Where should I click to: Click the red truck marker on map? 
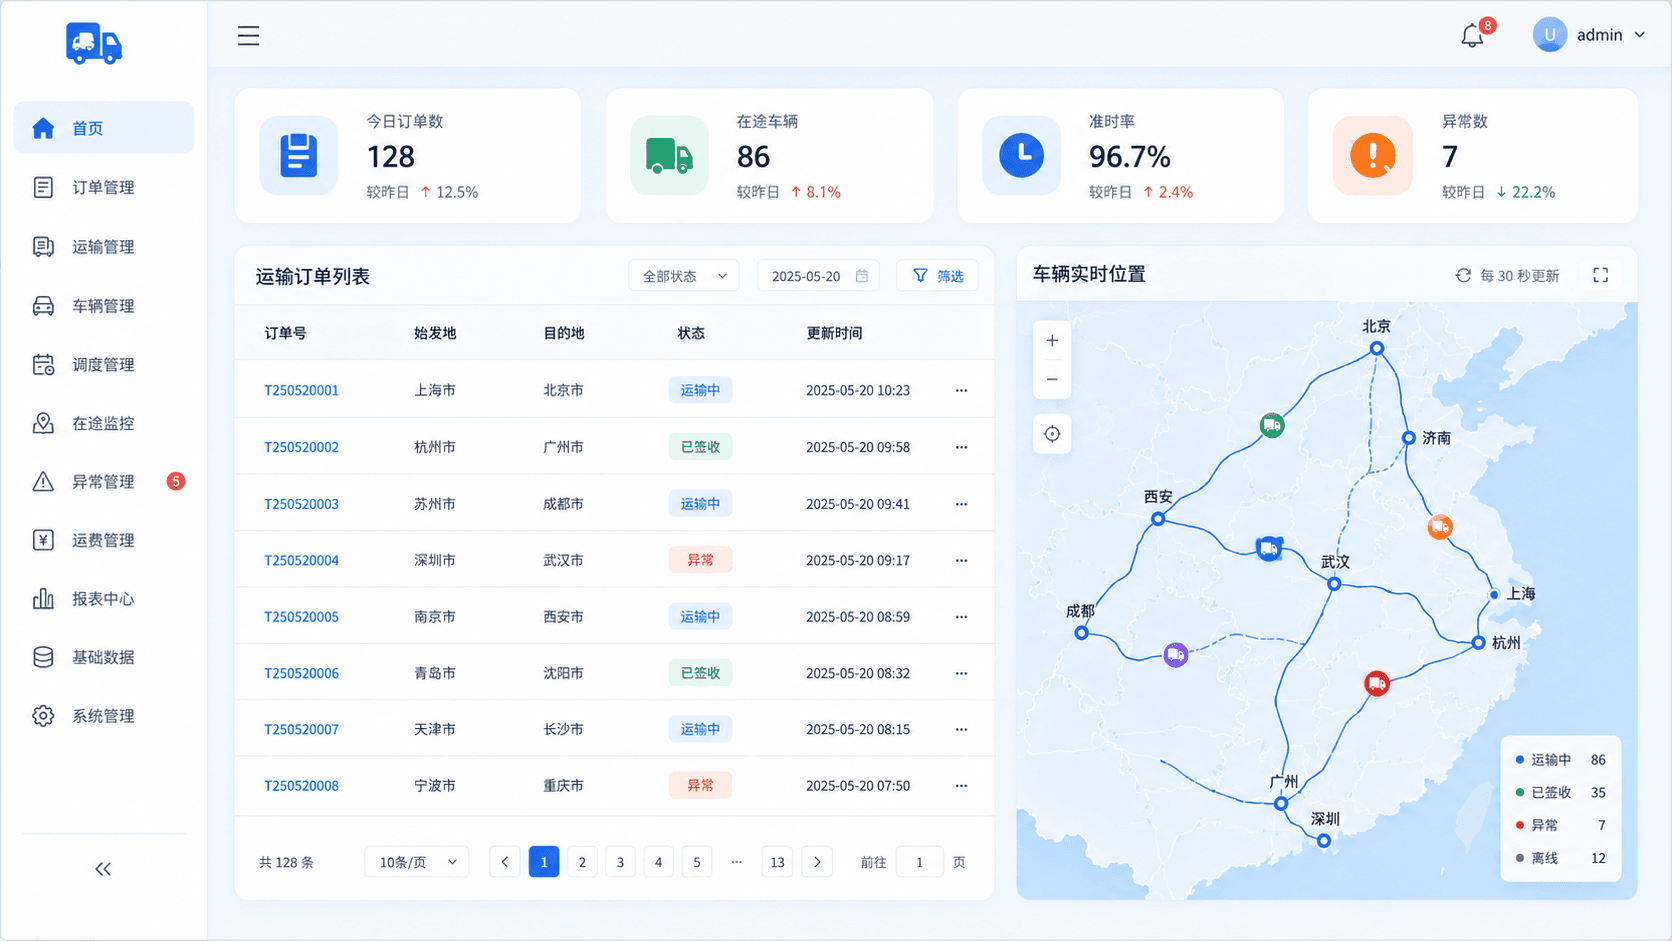click(1377, 684)
